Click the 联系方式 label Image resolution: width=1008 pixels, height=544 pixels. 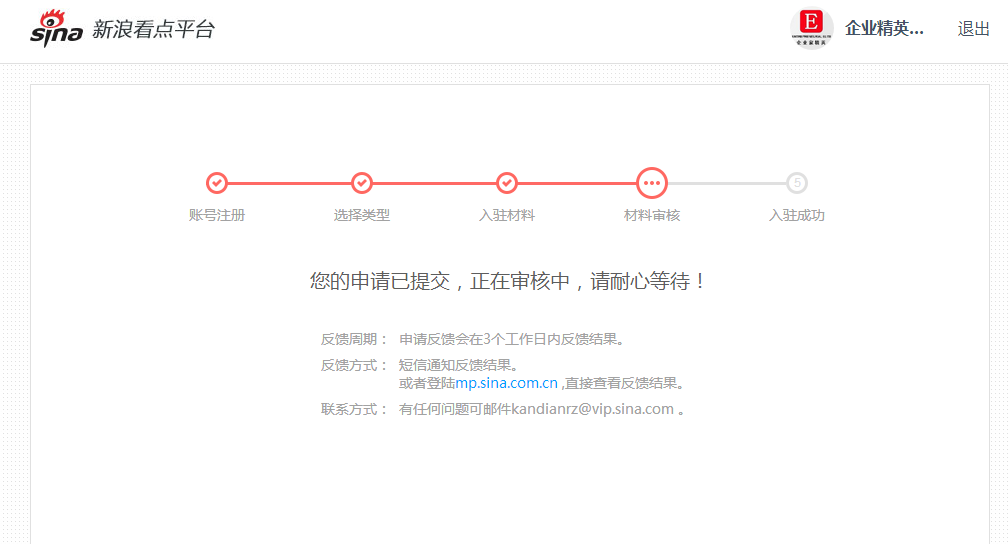(x=354, y=409)
